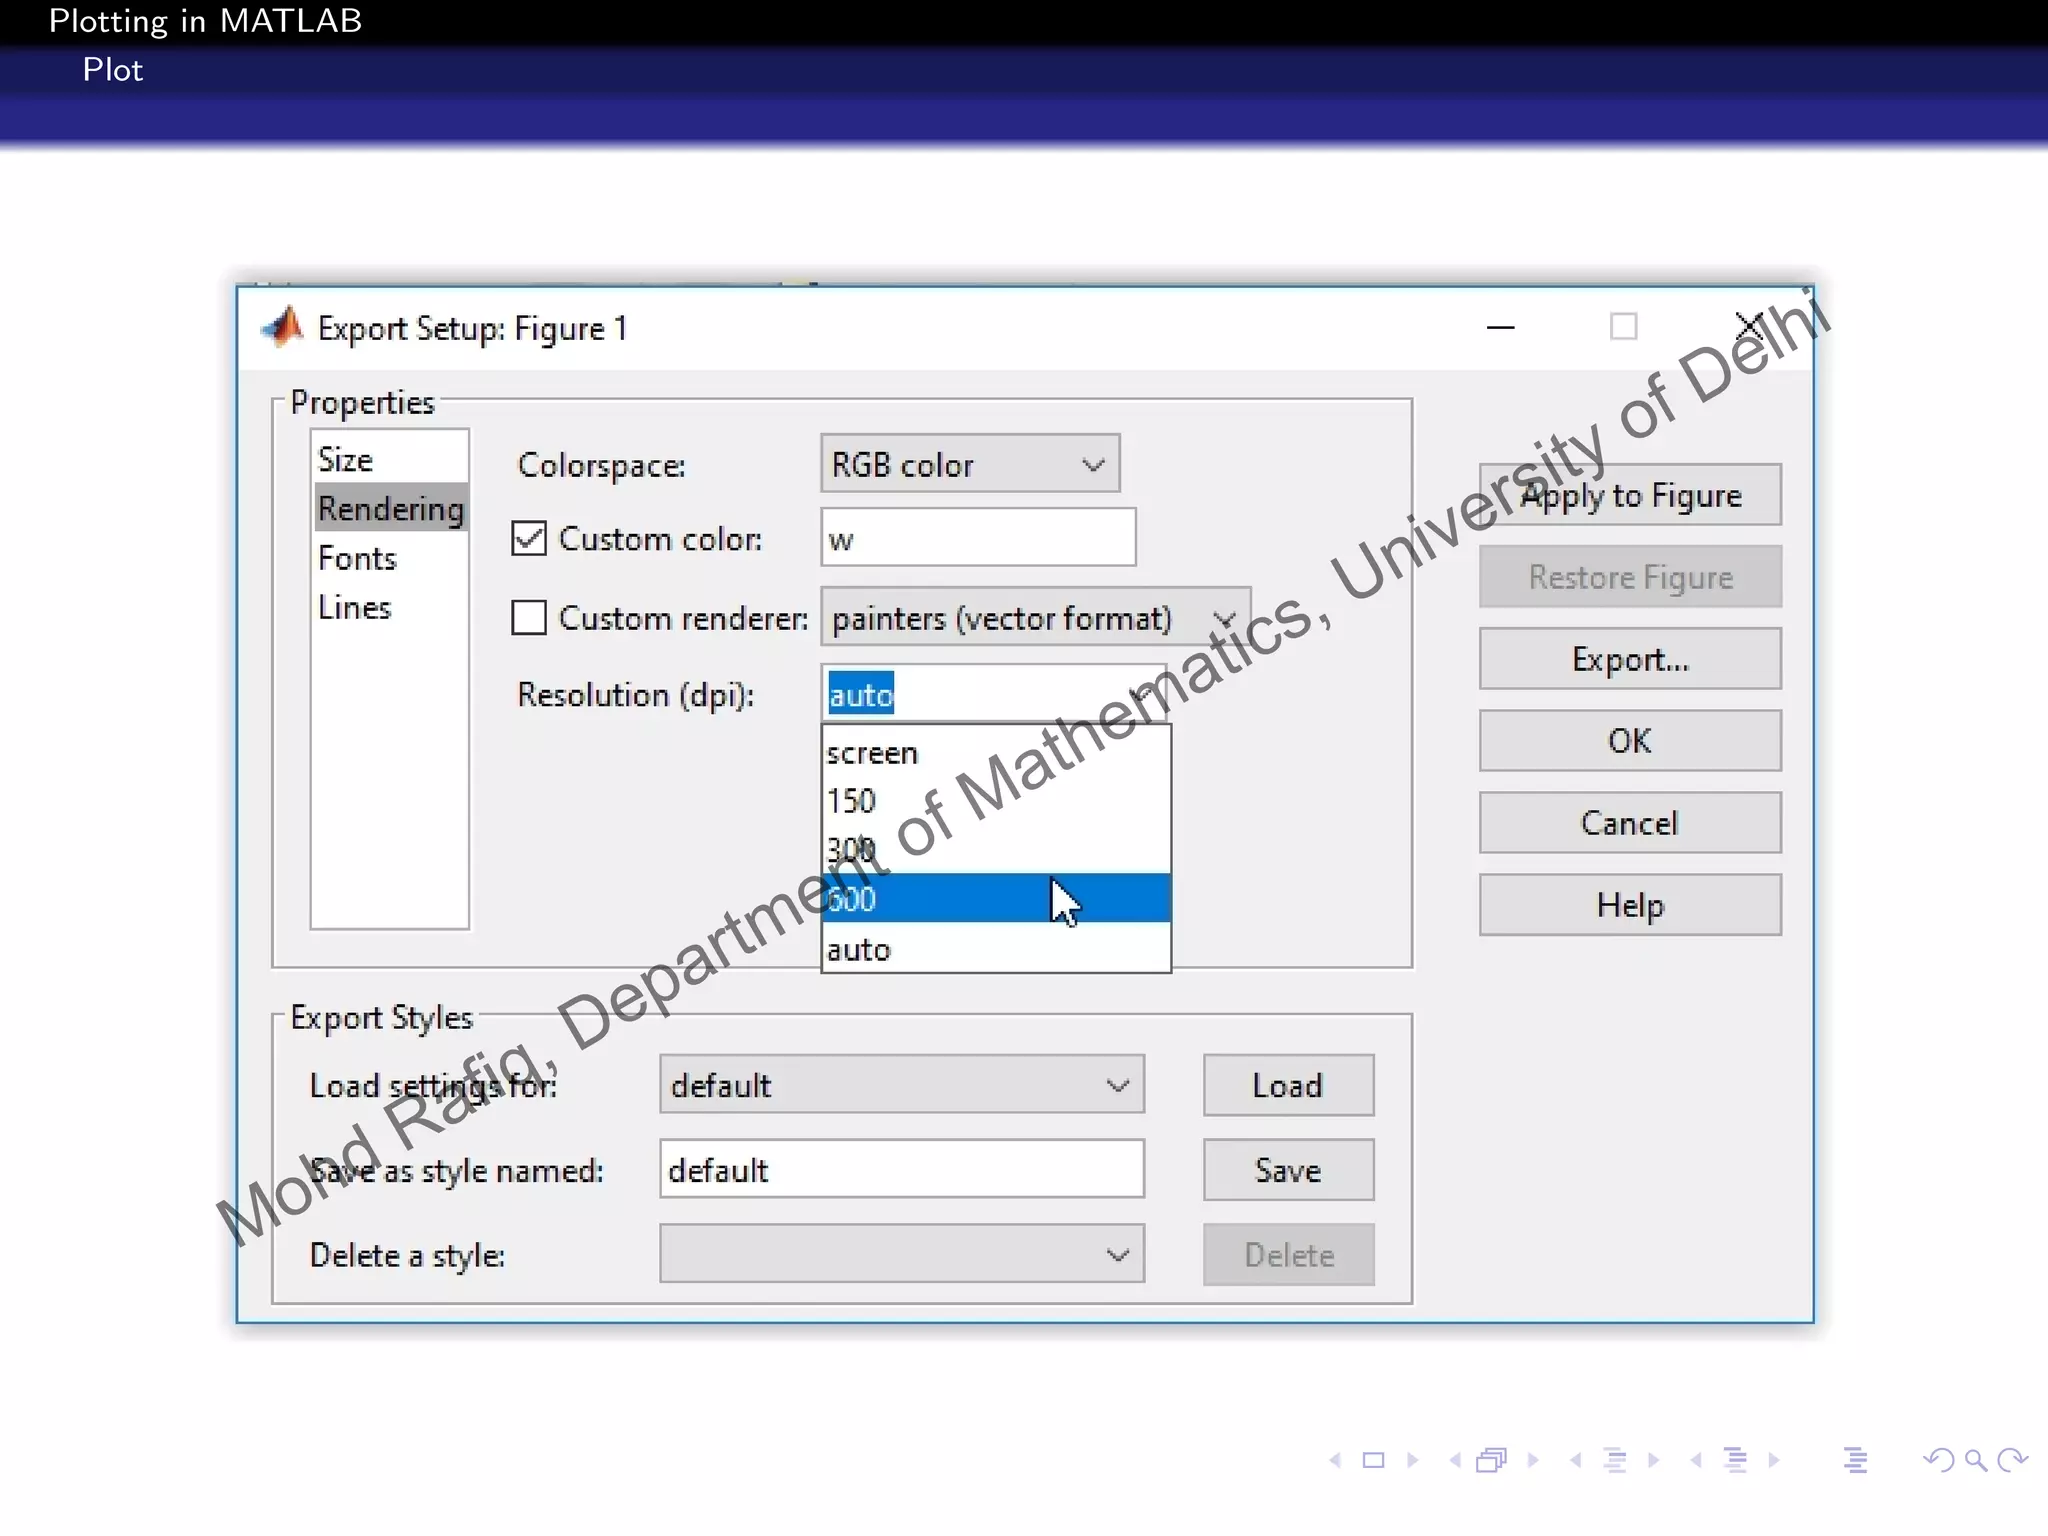The height and width of the screenshot is (1536, 2048).
Task: Open the Colorspace RGB color dropdown
Action: click(x=969, y=464)
